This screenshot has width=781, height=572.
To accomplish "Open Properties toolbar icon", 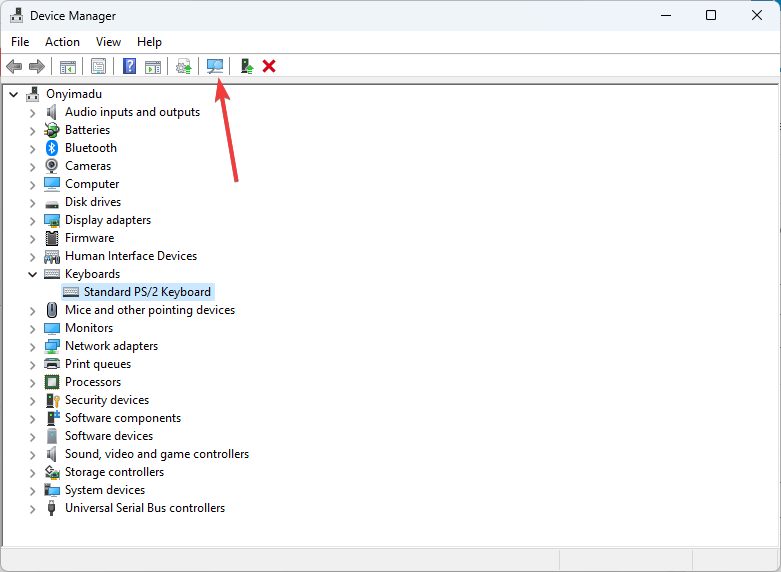I will click(x=99, y=66).
